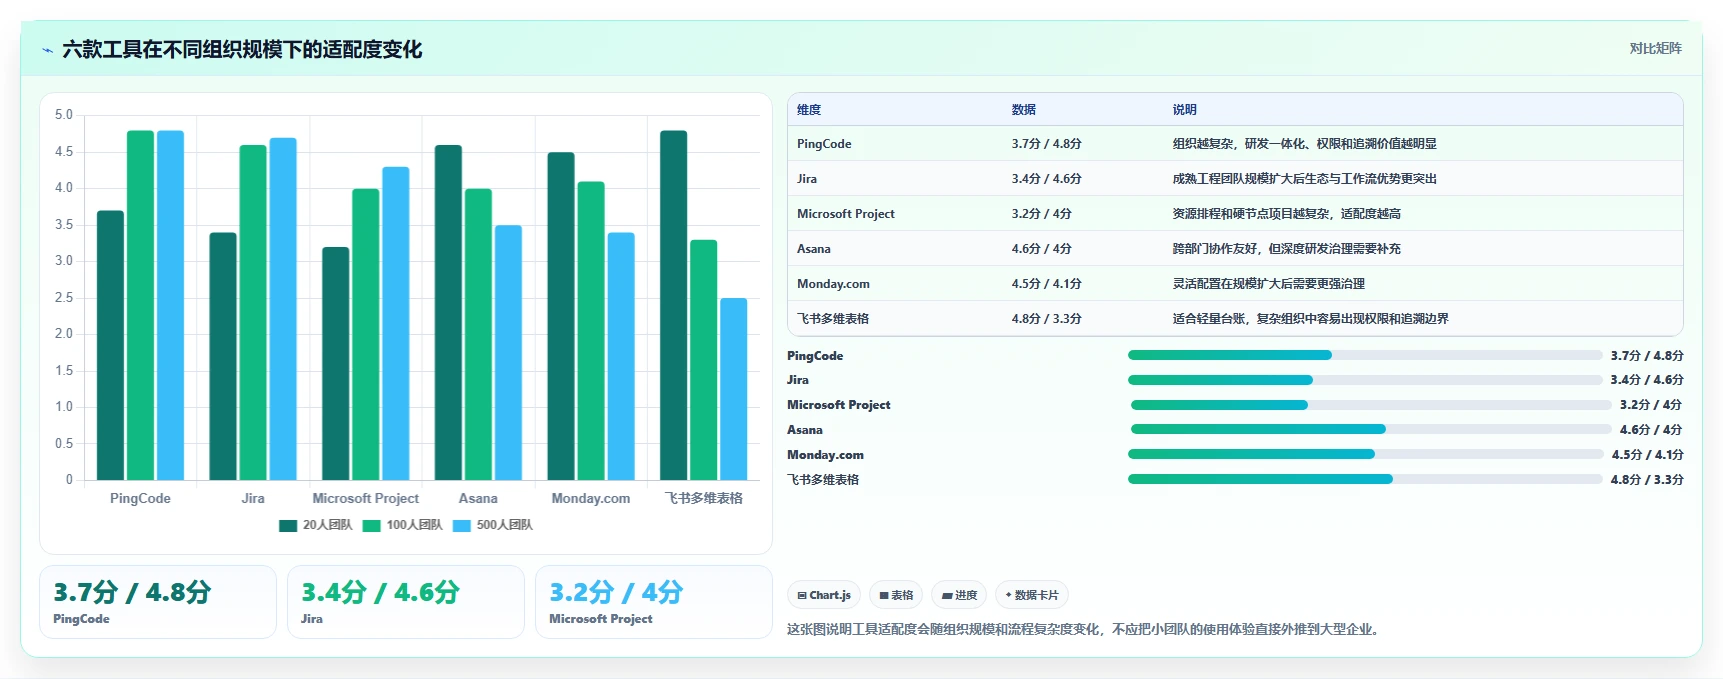Image resolution: width=1723 pixels, height=679 pixels.
Task: Click Microsoft Project's blue 500人团队 chart bar
Action: click(396, 323)
